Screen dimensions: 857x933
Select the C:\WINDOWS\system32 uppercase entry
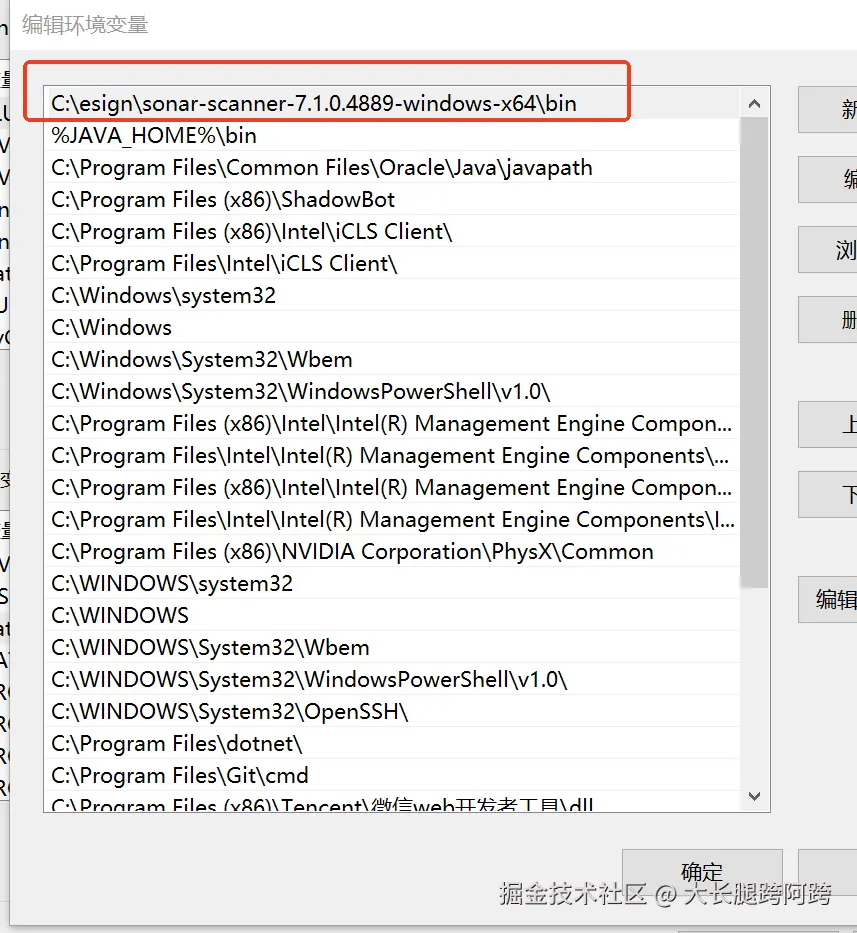(x=392, y=583)
